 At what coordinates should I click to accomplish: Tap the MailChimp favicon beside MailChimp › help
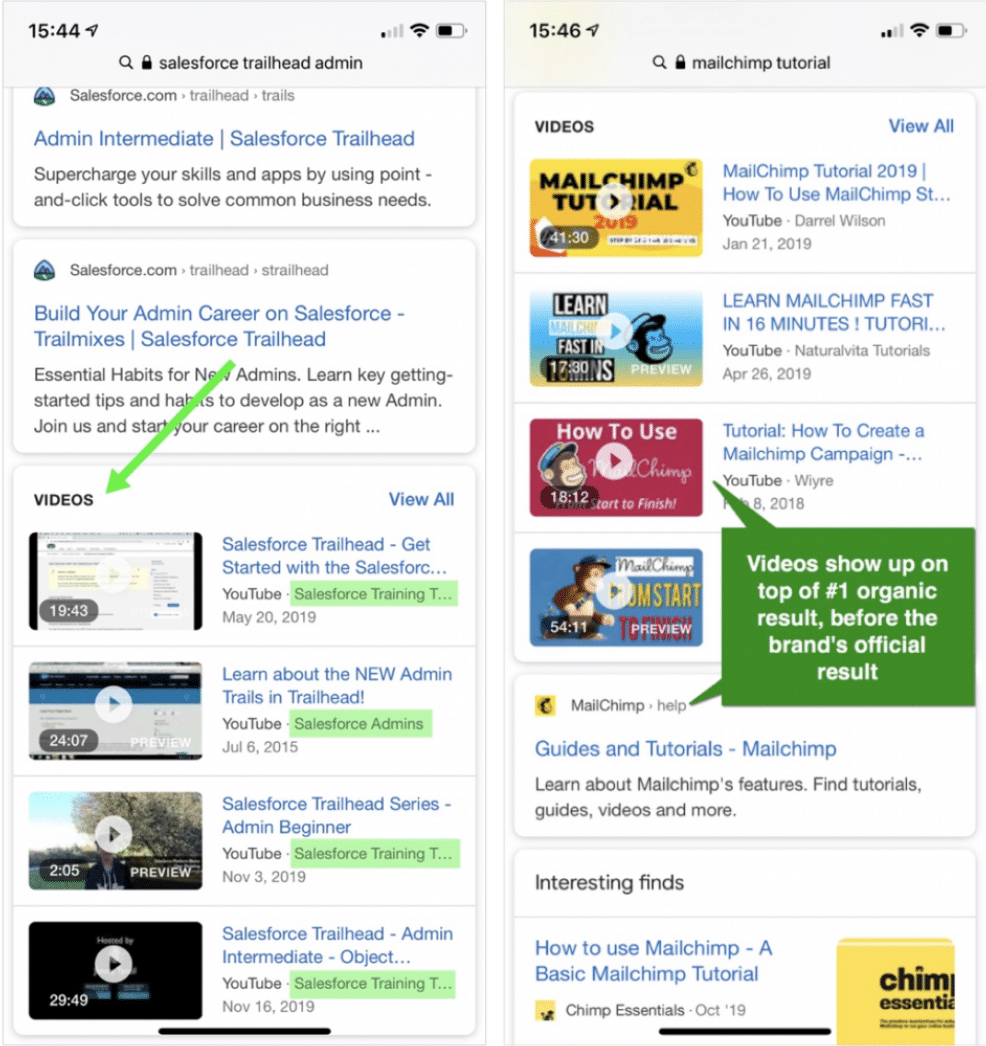pos(546,705)
